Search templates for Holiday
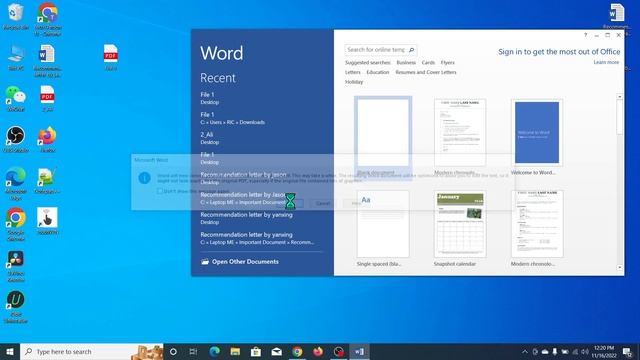 tap(354, 82)
